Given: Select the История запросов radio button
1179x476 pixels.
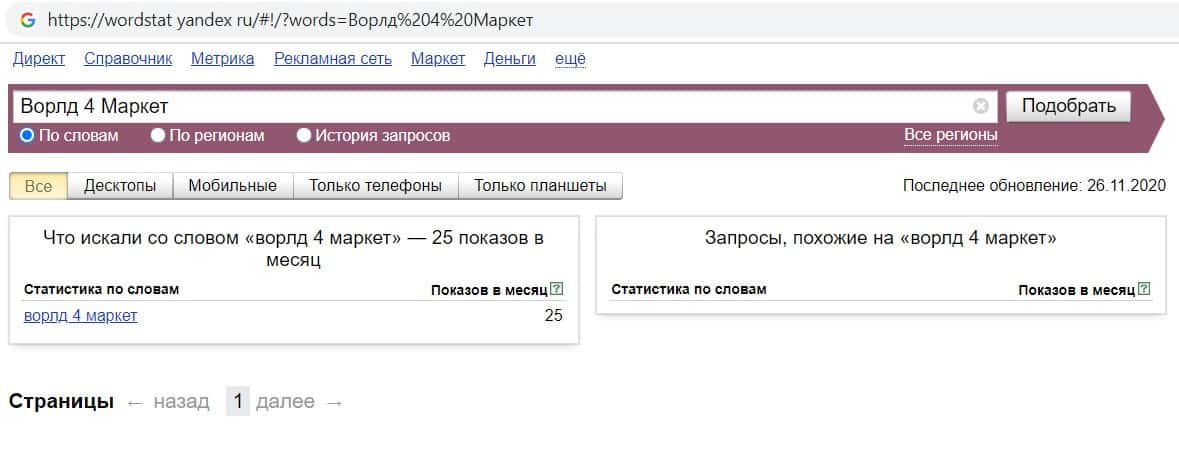Looking at the screenshot, I should pos(304,136).
